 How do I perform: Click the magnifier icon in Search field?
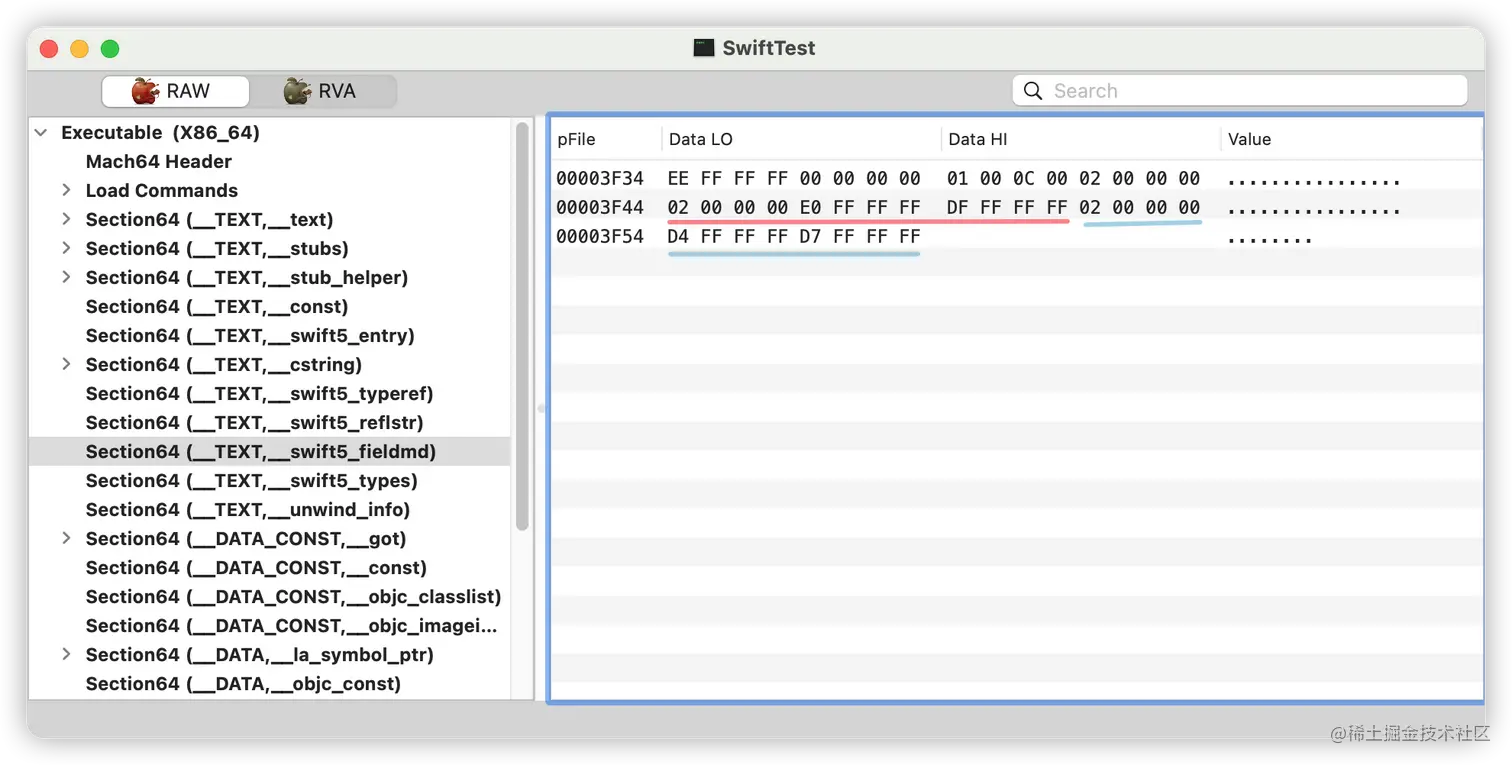(1033, 91)
